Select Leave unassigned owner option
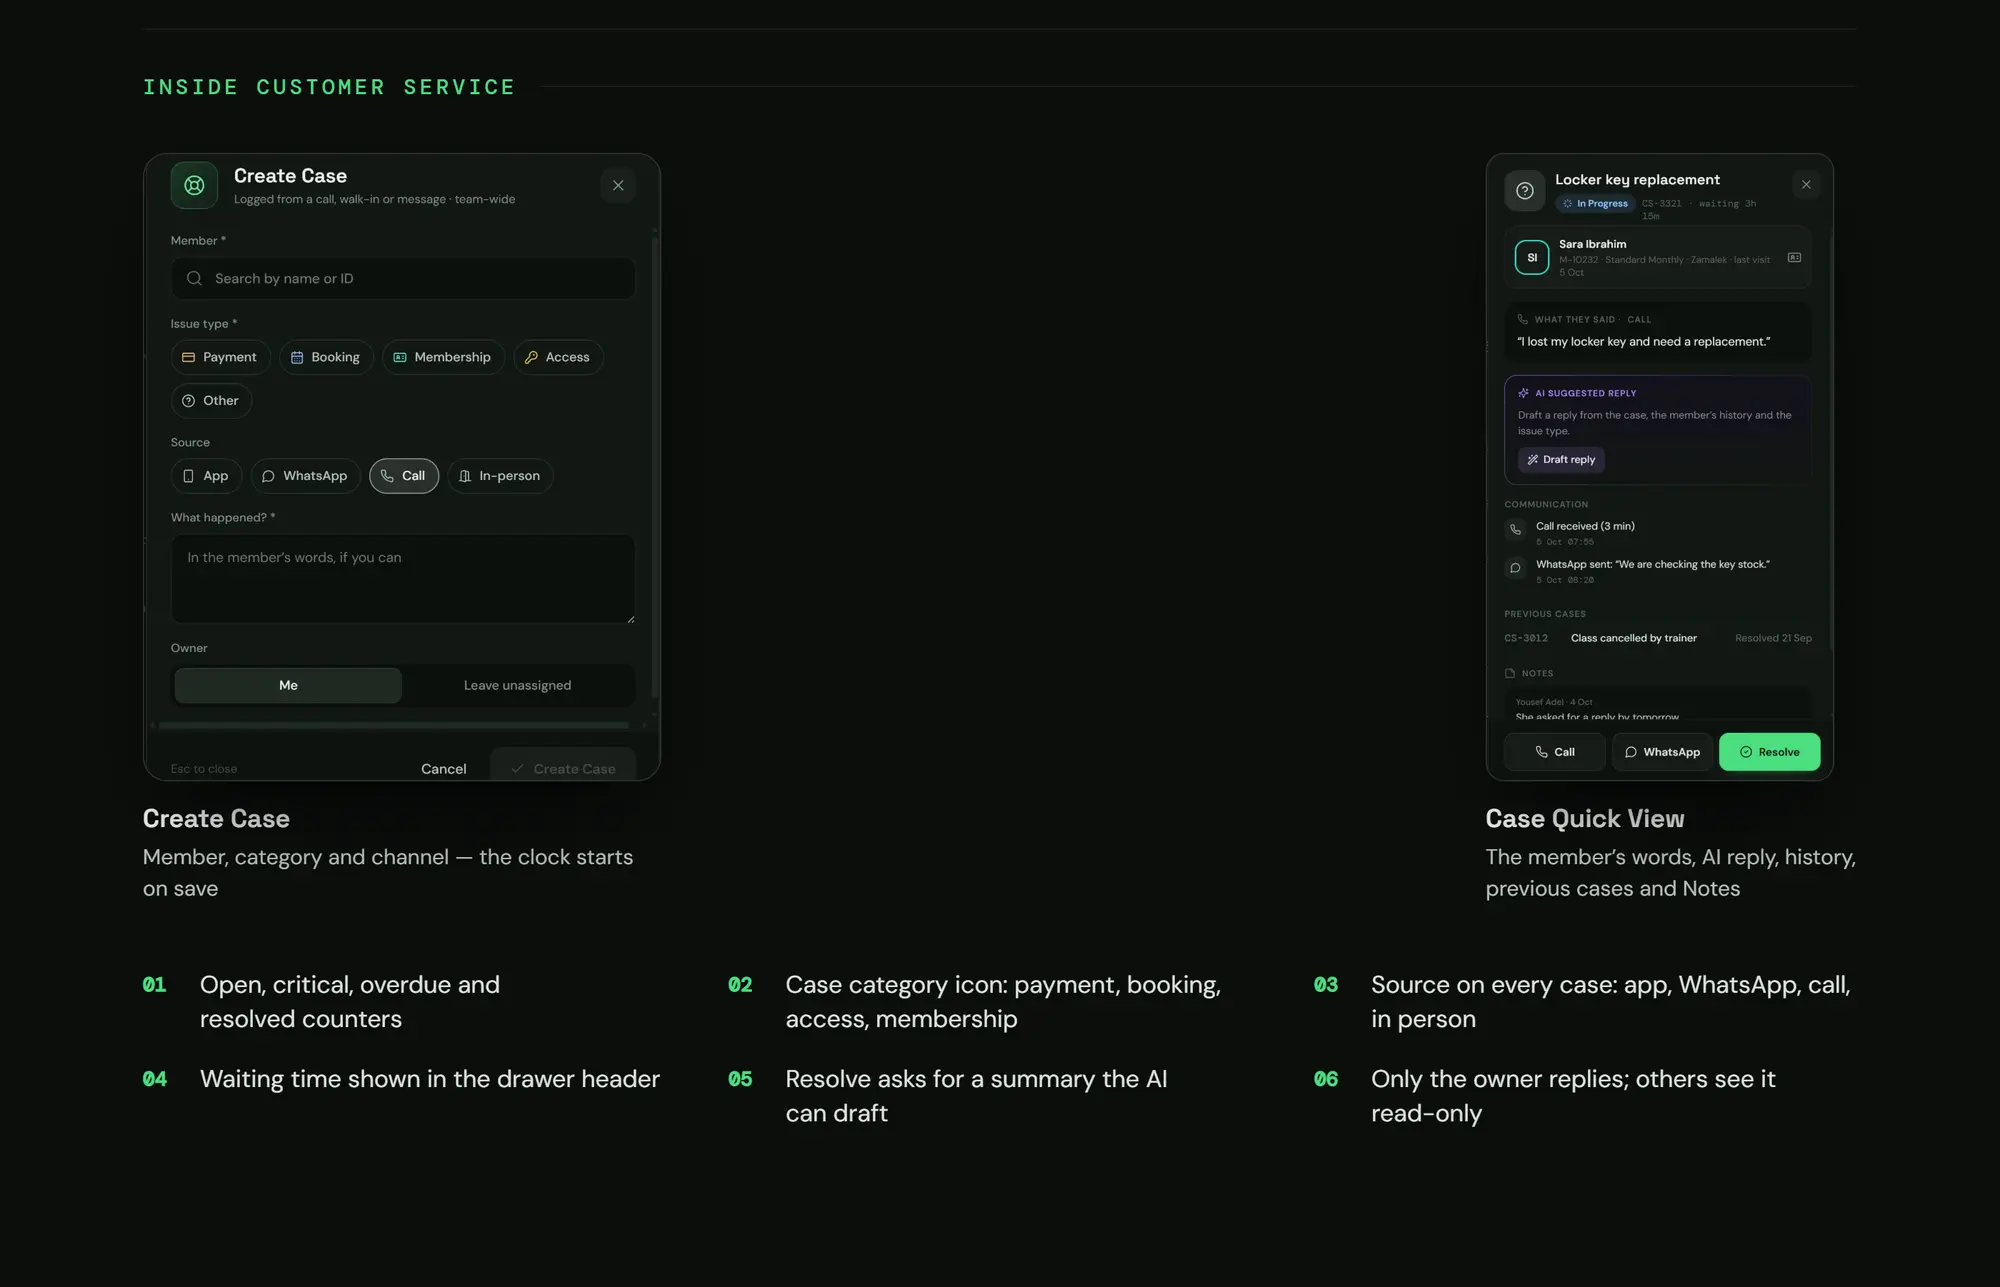2000x1287 pixels. (517, 685)
